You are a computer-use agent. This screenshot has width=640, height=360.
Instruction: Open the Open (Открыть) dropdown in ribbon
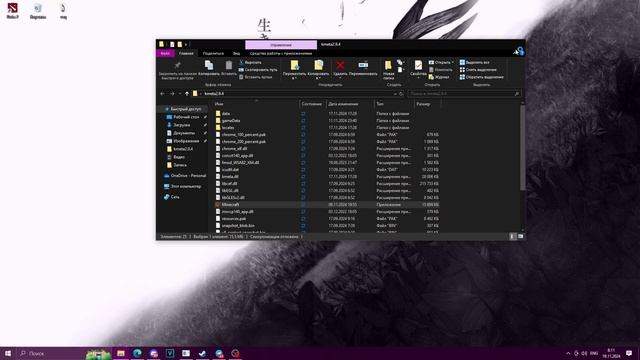point(441,62)
